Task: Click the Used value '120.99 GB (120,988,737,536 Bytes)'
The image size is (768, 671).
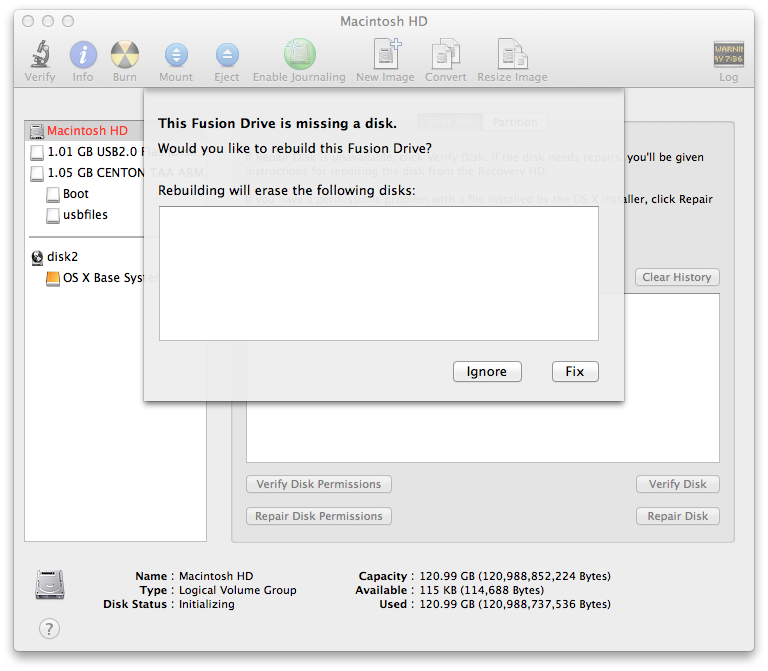Action: click(x=515, y=604)
